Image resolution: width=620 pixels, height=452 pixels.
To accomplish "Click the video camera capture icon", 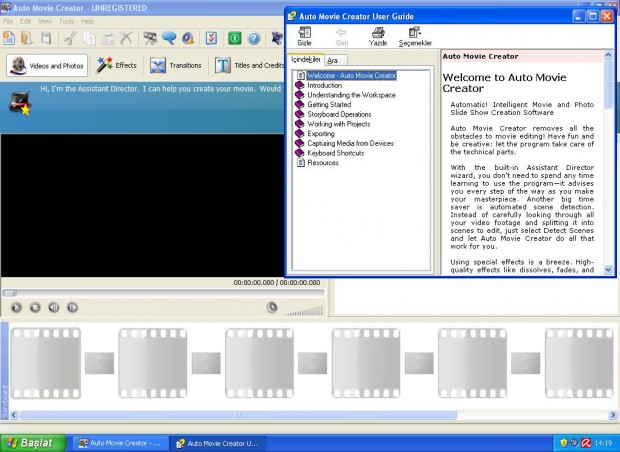I will [150, 38].
